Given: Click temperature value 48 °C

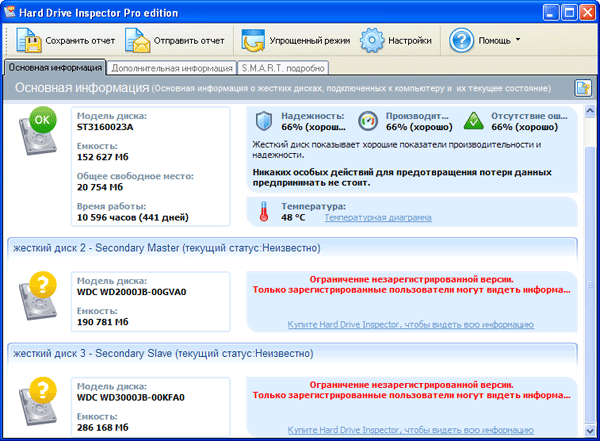Looking at the screenshot, I should click(x=293, y=217).
